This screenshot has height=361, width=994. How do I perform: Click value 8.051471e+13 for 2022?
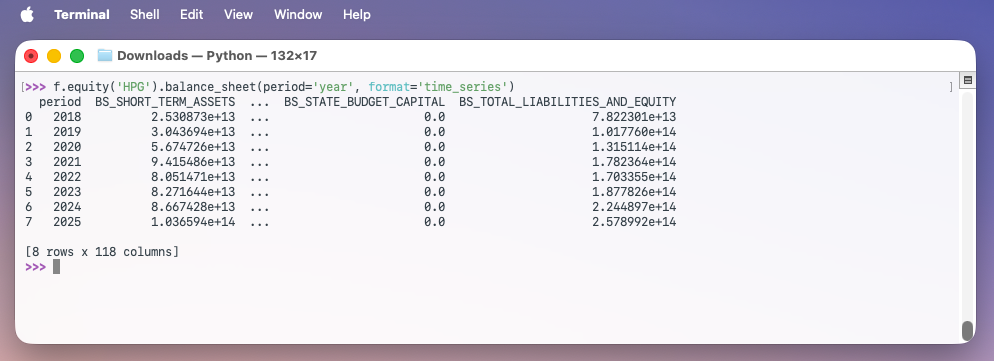pos(193,177)
